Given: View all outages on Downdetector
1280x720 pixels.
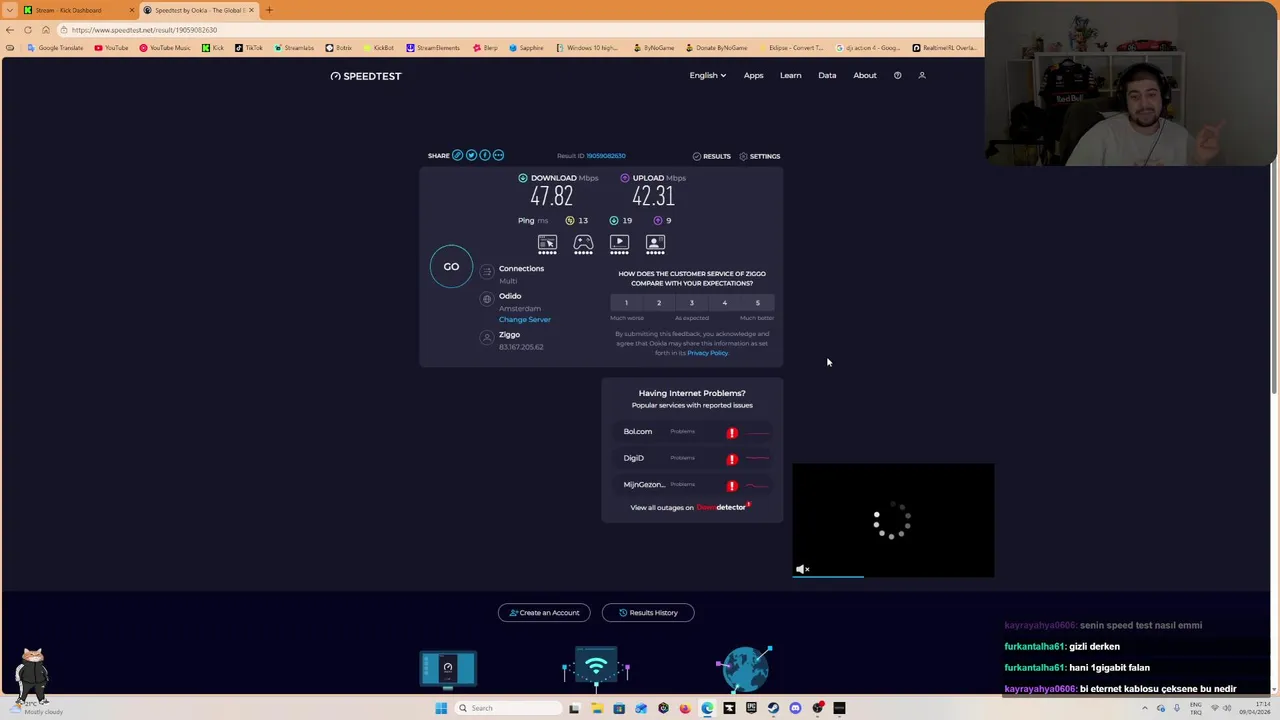Looking at the screenshot, I should (690, 507).
